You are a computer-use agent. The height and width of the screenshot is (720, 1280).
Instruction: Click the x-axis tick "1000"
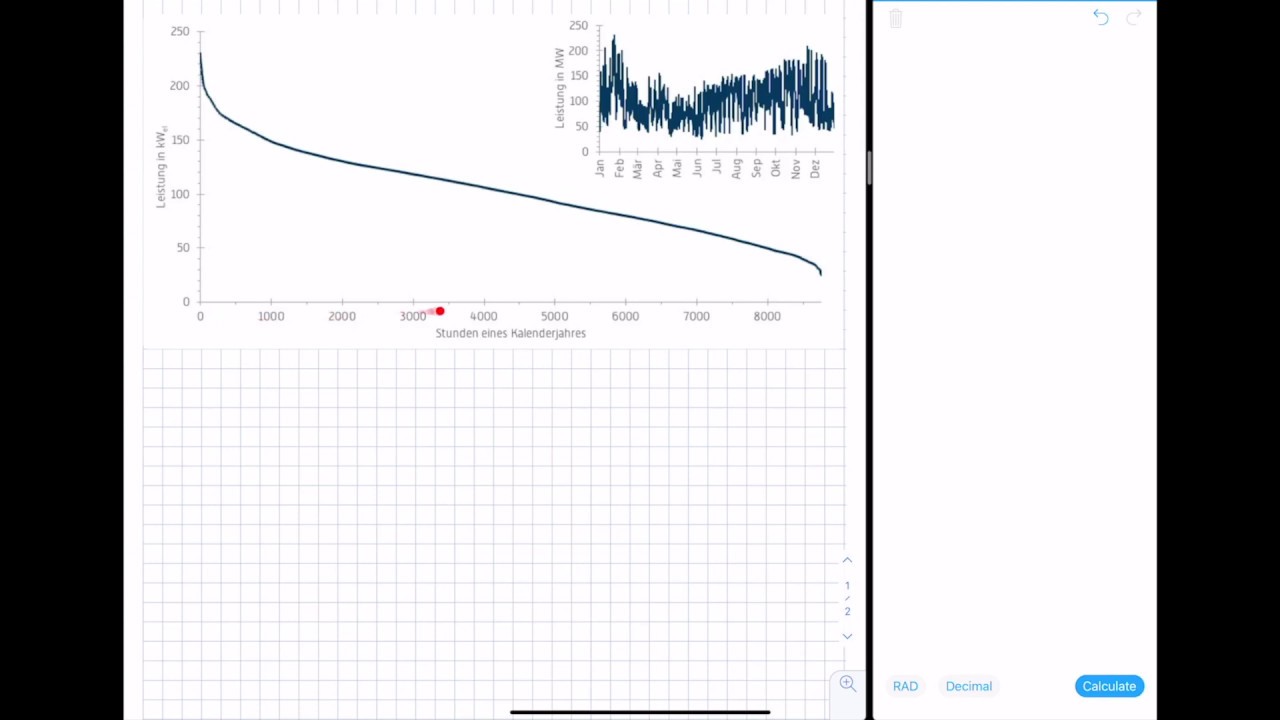(x=271, y=316)
